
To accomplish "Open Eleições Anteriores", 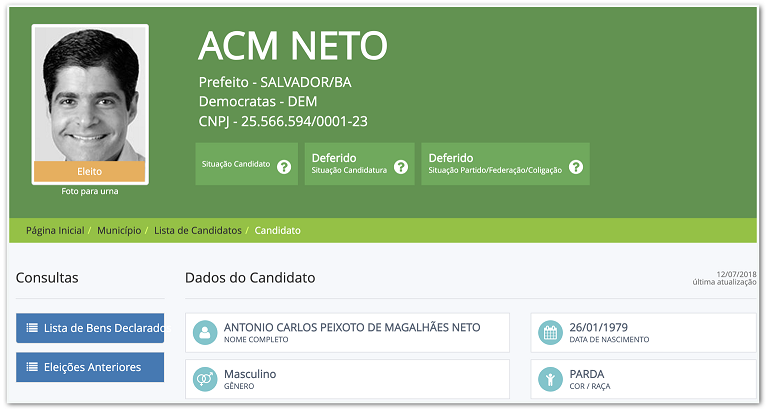I will pos(92,367).
